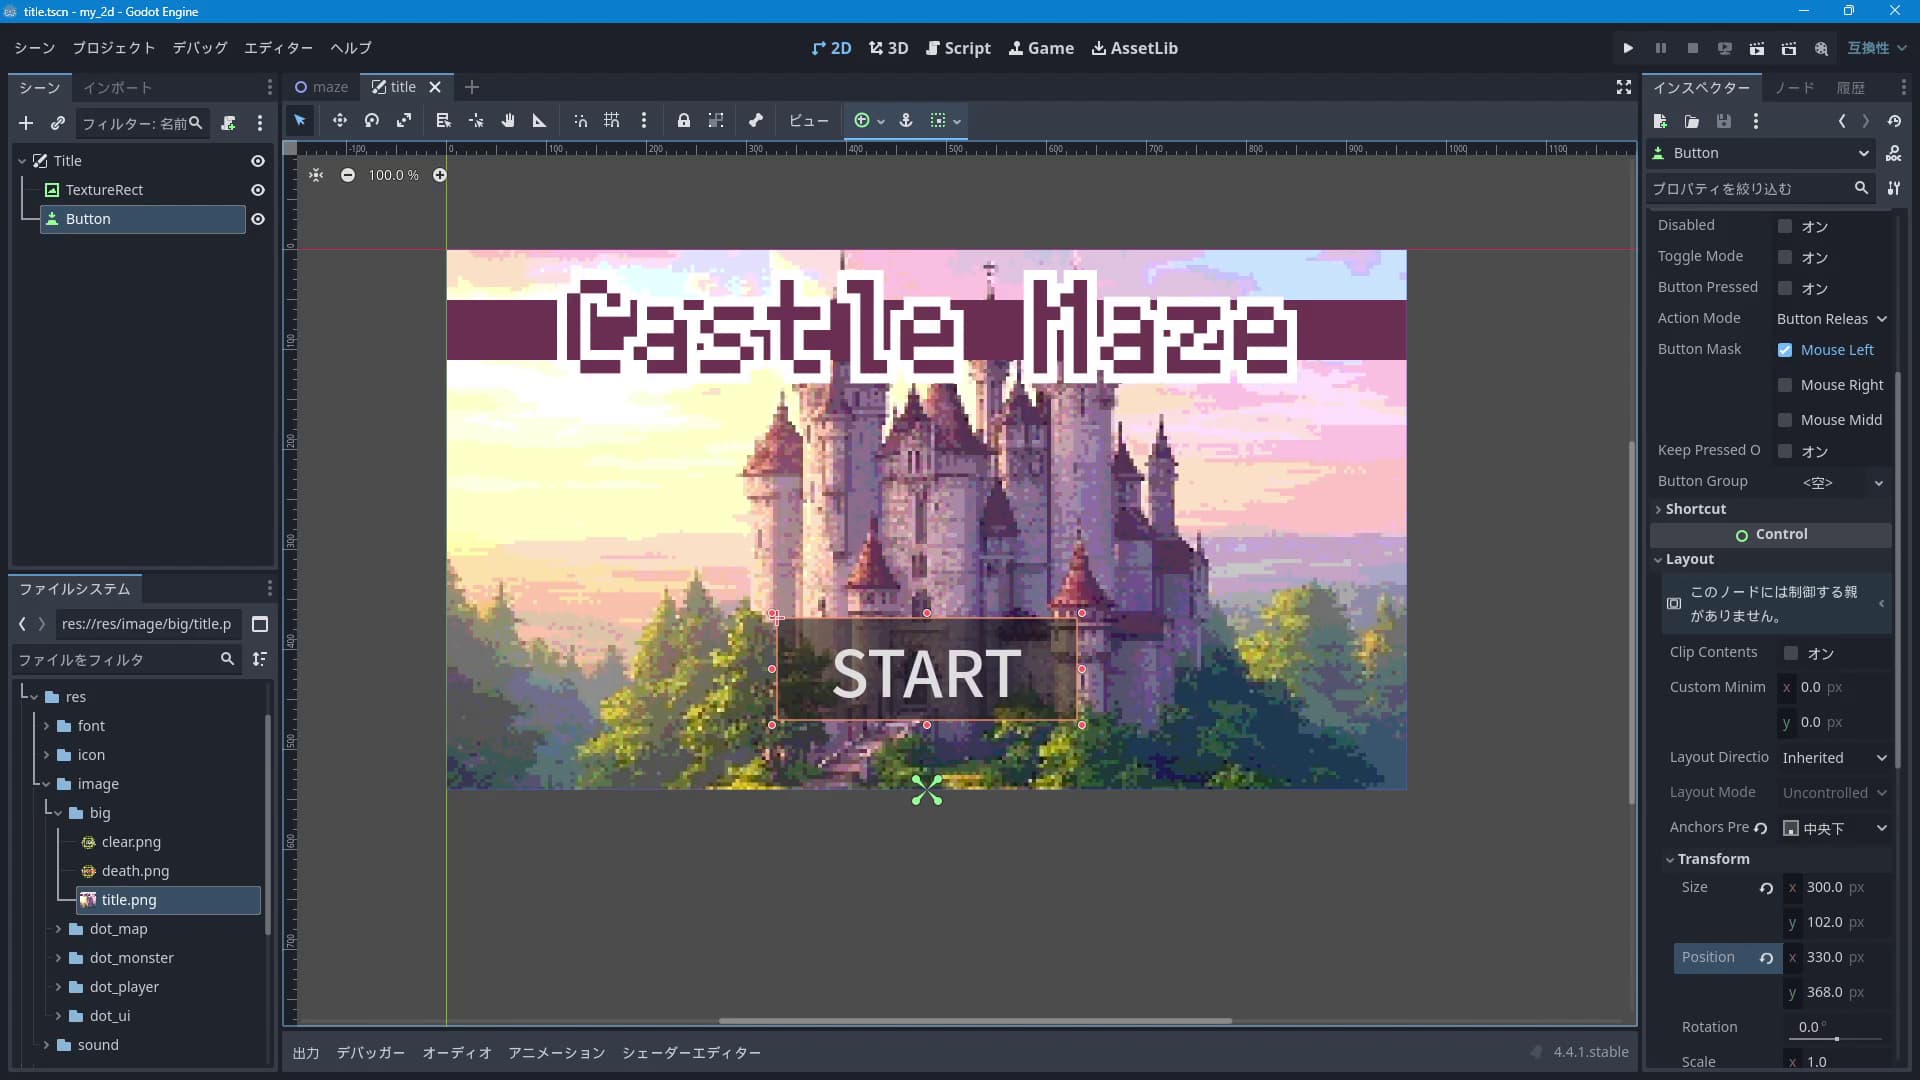Viewport: 1920px width, 1080px height.
Task: Check the Mouse Right button mask
Action: (x=1785, y=385)
